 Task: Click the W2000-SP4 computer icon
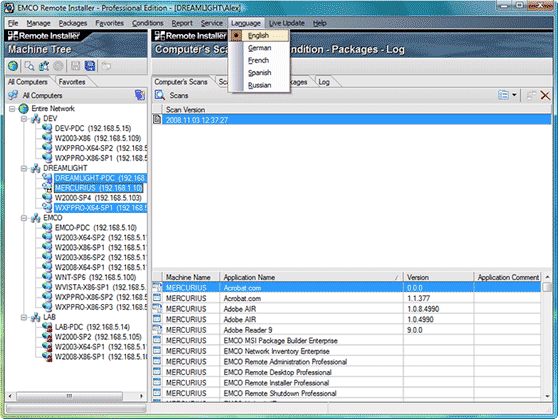[47, 197]
